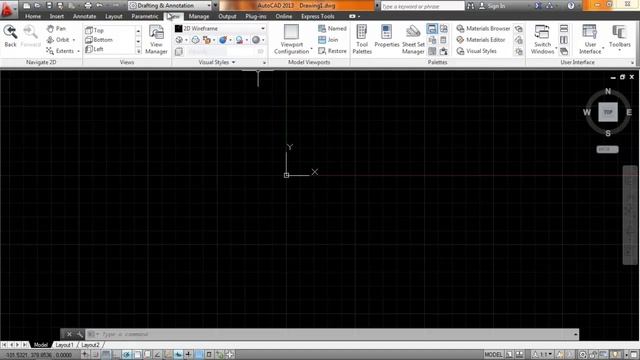The height and width of the screenshot is (360, 640).
Task: Click the Save icon in quick access toolbar
Action: coord(49,6)
